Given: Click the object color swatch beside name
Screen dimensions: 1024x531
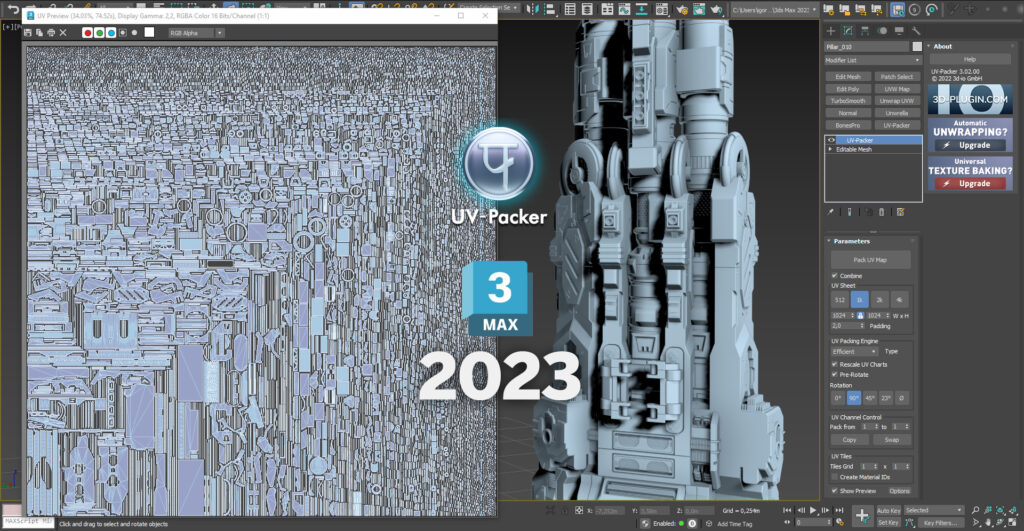Looking at the screenshot, I should 917,47.
